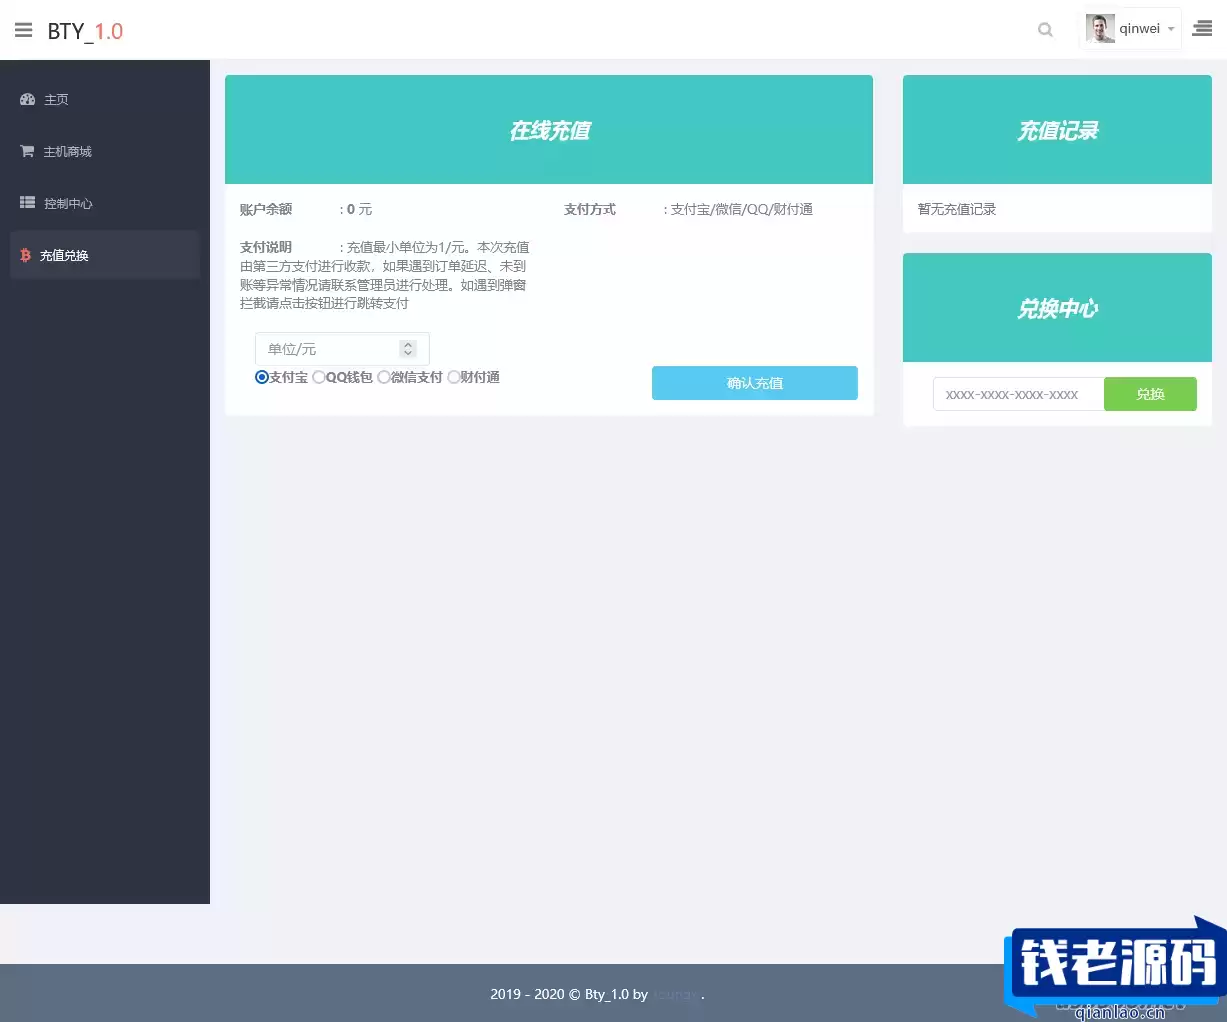This screenshot has width=1227, height=1022.
Task: Click the amount field spinner arrows
Action: [407, 349]
